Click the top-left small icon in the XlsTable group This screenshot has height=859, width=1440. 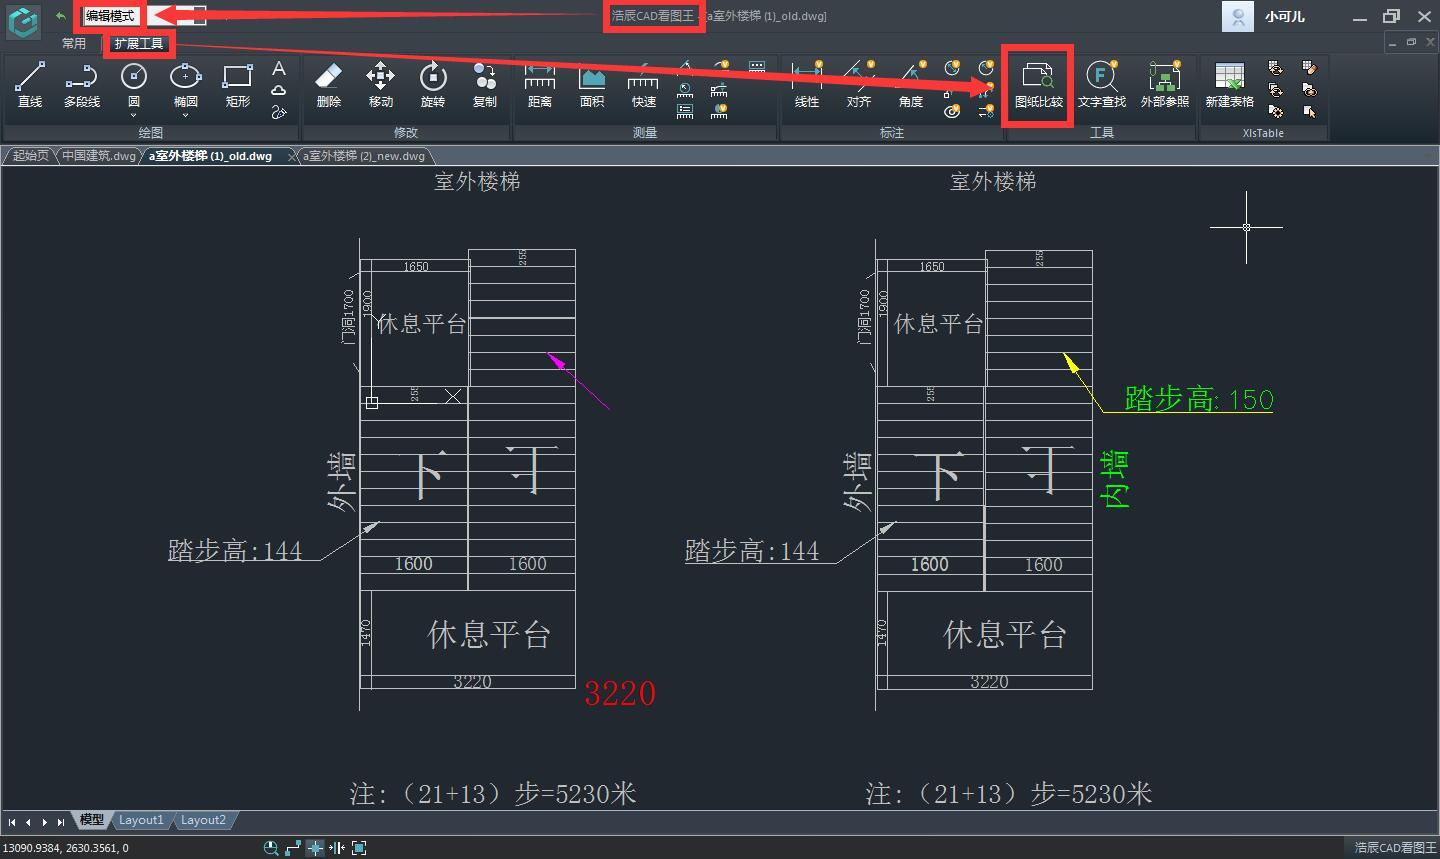pyautogui.click(x=1276, y=68)
